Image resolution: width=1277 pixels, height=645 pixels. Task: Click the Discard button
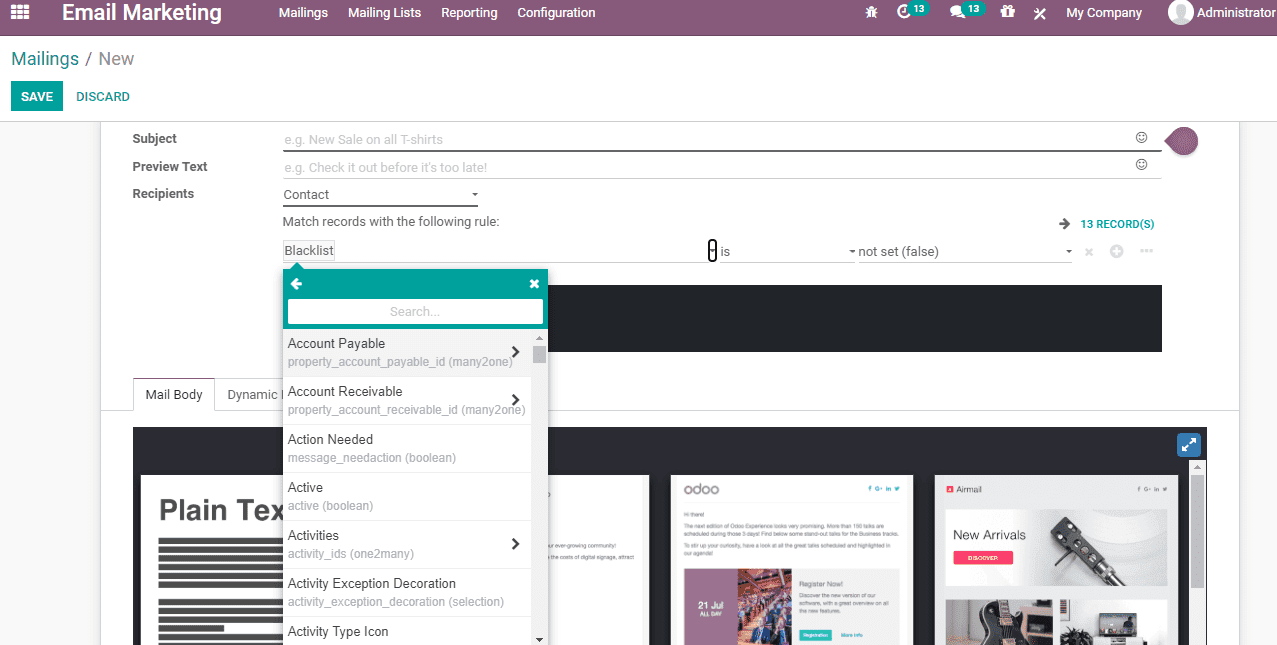pyautogui.click(x=103, y=97)
